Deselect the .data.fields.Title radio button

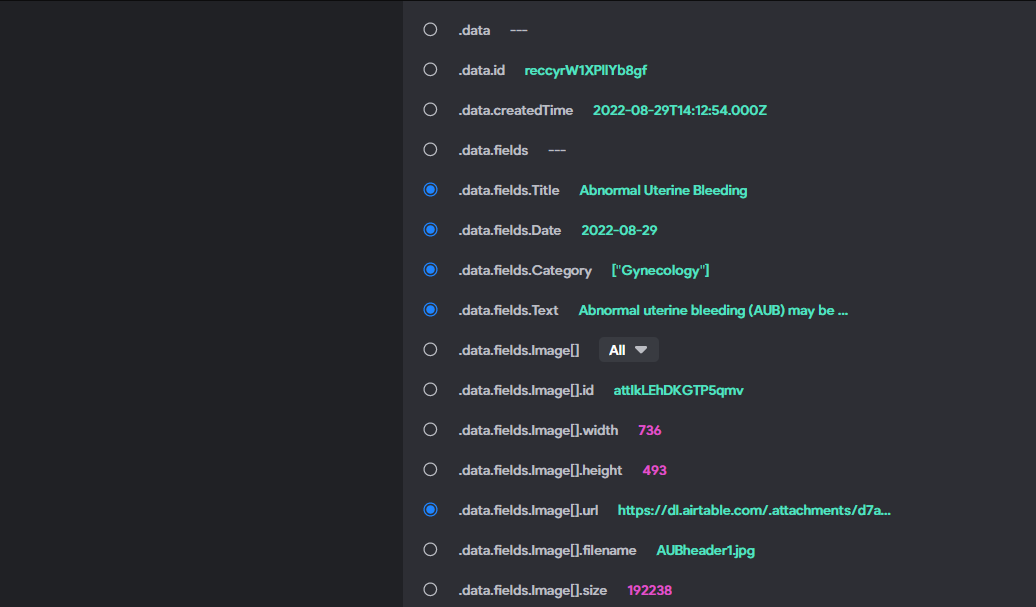(x=430, y=190)
